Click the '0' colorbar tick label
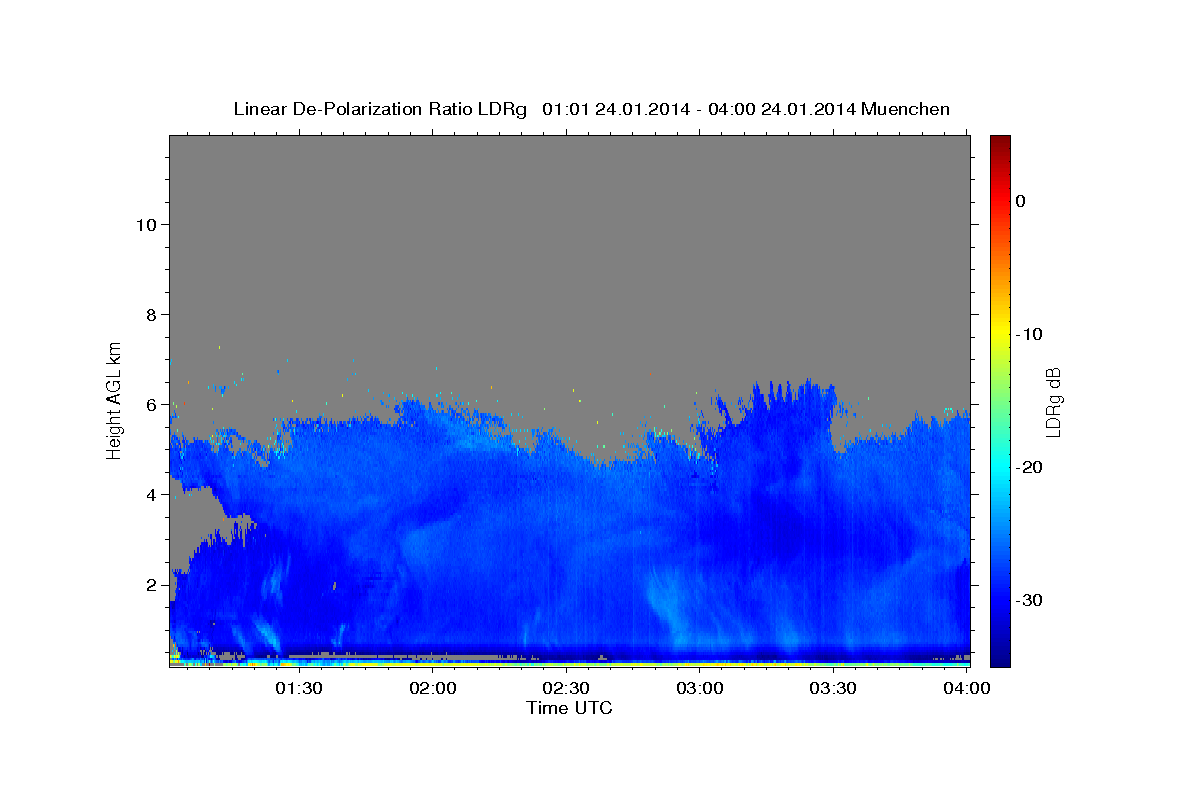Image resolution: width=1200 pixels, height=800 pixels. (x=1020, y=201)
